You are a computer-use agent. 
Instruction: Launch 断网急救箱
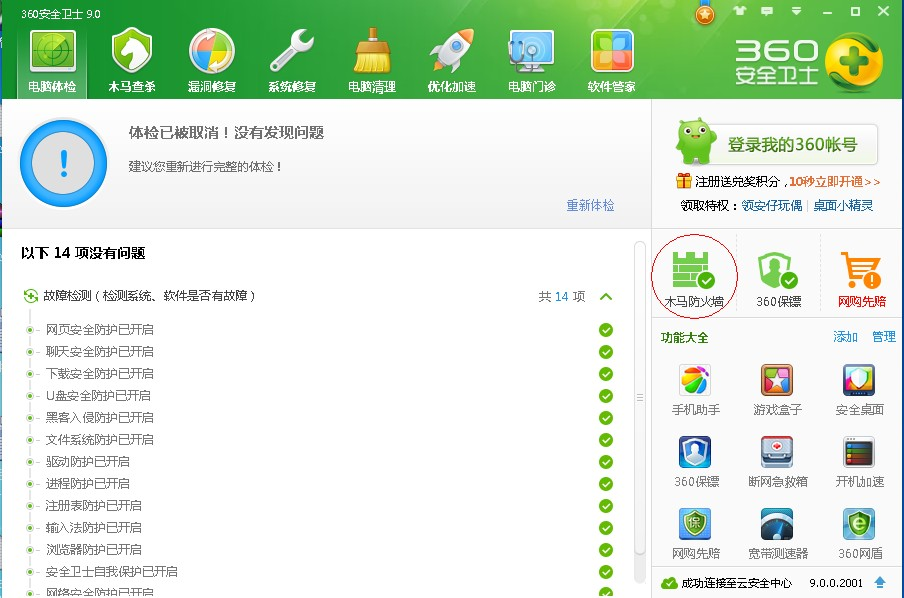pyautogui.click(x=777, y=462)
